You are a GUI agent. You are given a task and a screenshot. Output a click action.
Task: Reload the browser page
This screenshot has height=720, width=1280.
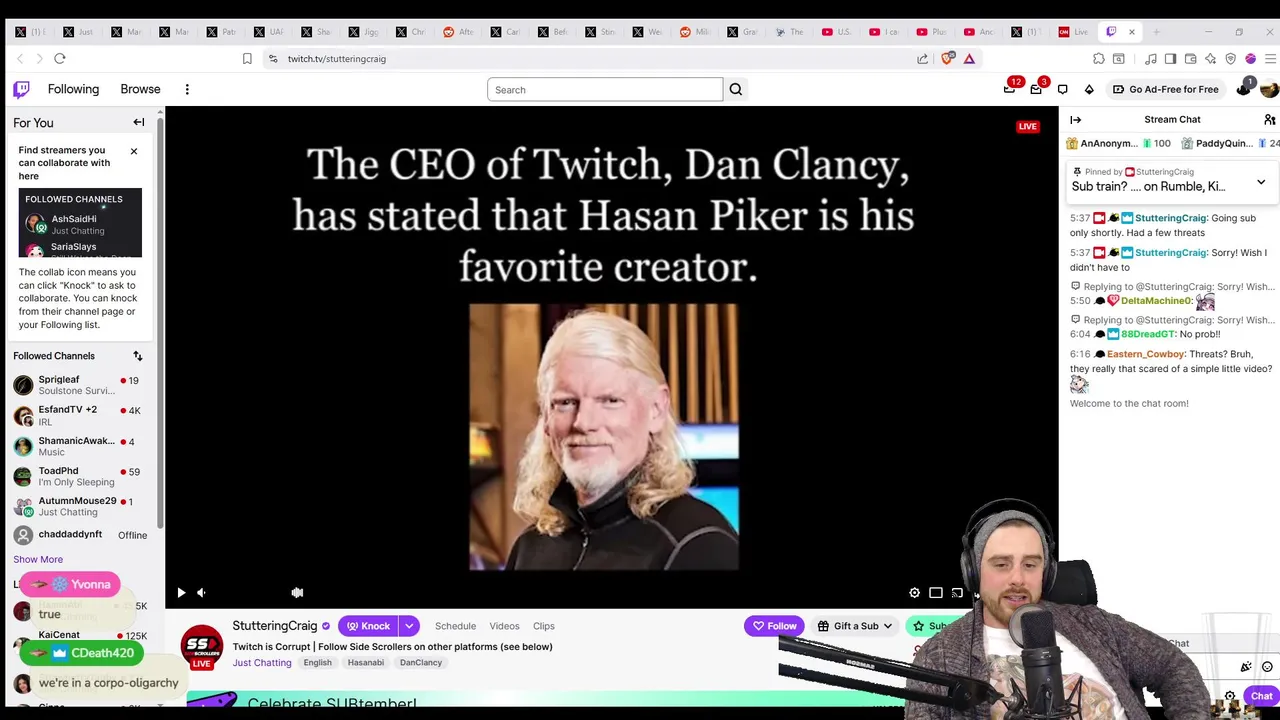click(60, 59)
